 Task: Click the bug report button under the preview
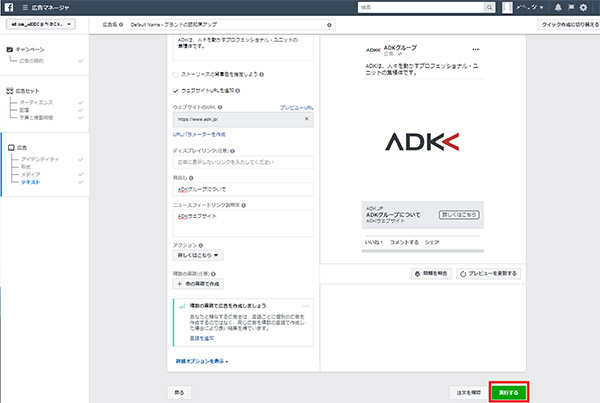pos(431,274)
